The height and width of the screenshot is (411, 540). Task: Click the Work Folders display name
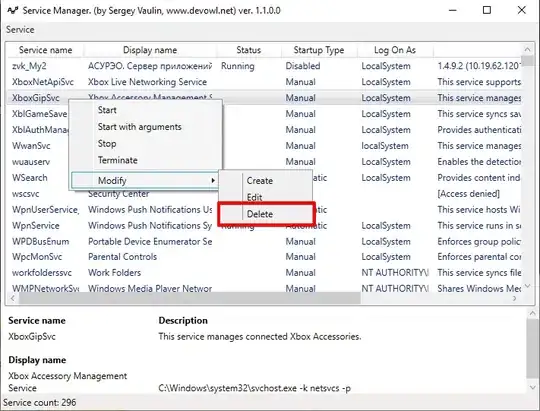[x=114, y=273]
